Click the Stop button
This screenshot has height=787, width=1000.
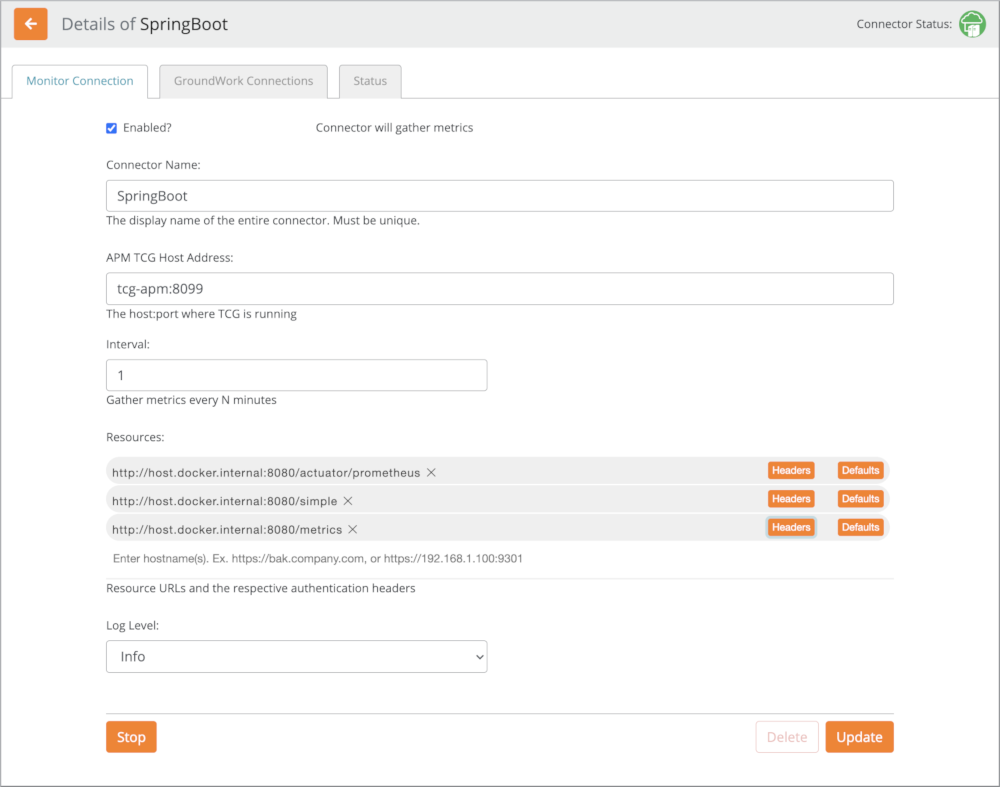pyautogui.click(x=131, y=737)
